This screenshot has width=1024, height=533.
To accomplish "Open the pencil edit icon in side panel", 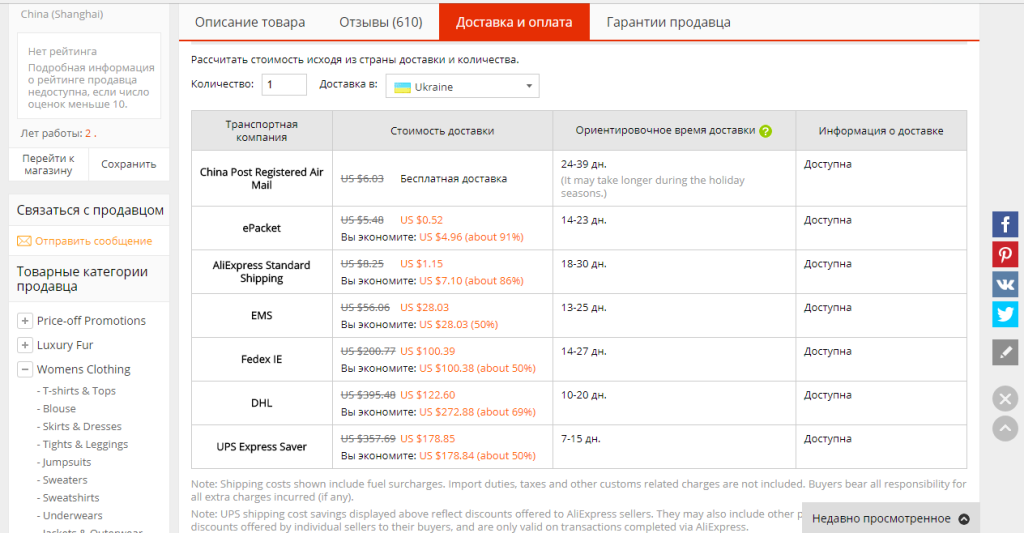I will click(1005, 352).
